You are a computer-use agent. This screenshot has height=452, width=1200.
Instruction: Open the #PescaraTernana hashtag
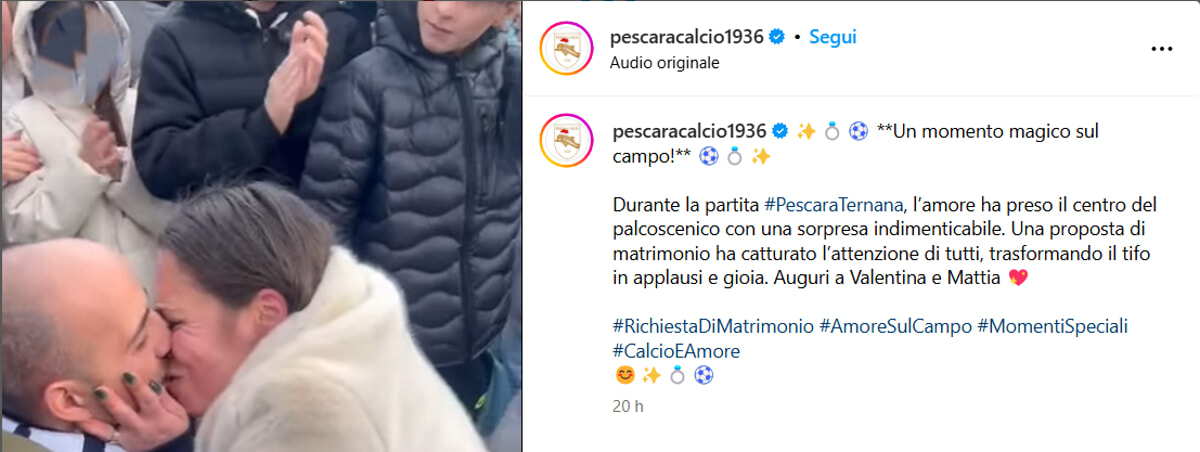click(833, 204)
